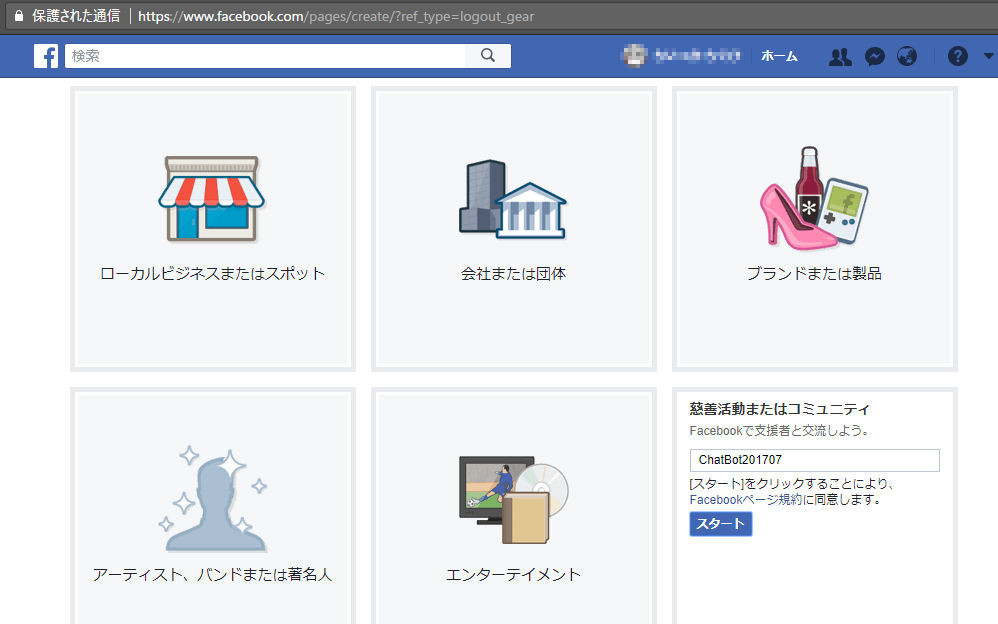The width and height of the screenshot is (998, 624).
Task: Choose エンターテイメント category label
Action: [514, 574]
